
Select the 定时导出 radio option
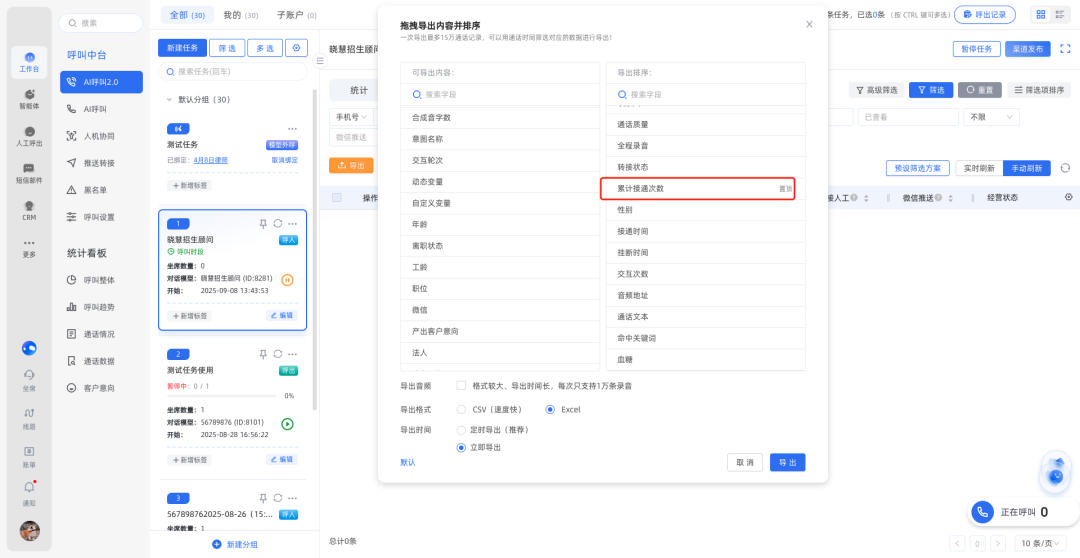461,429
